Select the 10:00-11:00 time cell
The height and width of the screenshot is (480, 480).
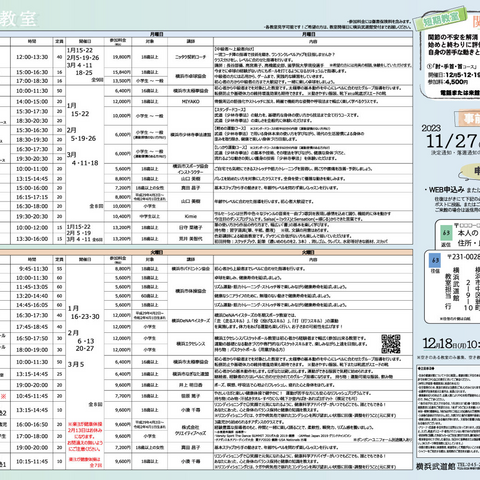pyautogui.click(x=32, y=169)
